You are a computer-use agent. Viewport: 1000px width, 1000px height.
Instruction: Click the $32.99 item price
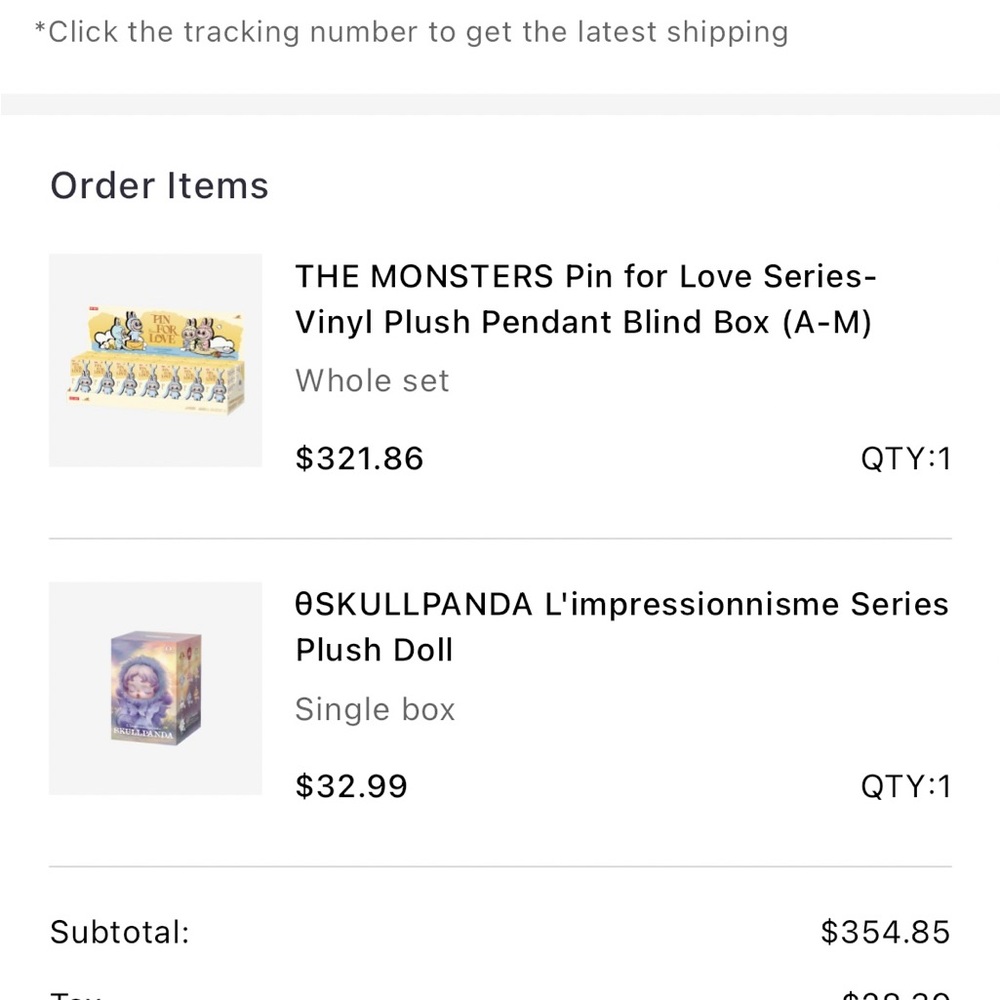(352, 786)
